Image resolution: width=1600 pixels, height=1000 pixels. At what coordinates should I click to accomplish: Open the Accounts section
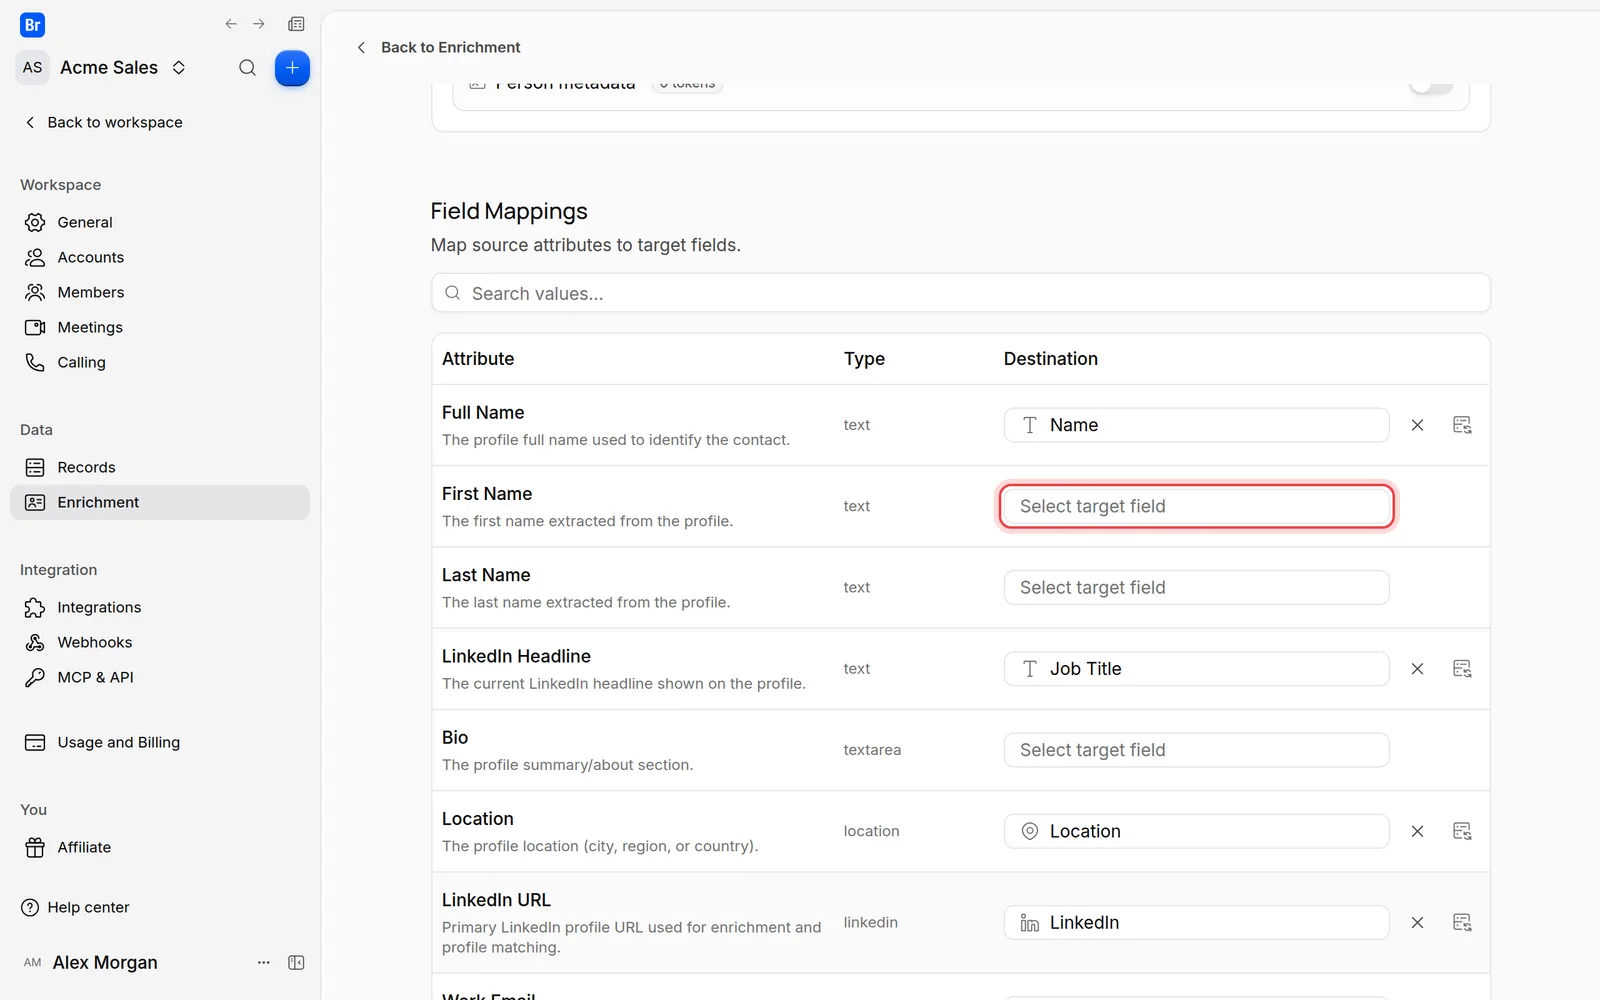pyautogui.click(x=160, y=257)
